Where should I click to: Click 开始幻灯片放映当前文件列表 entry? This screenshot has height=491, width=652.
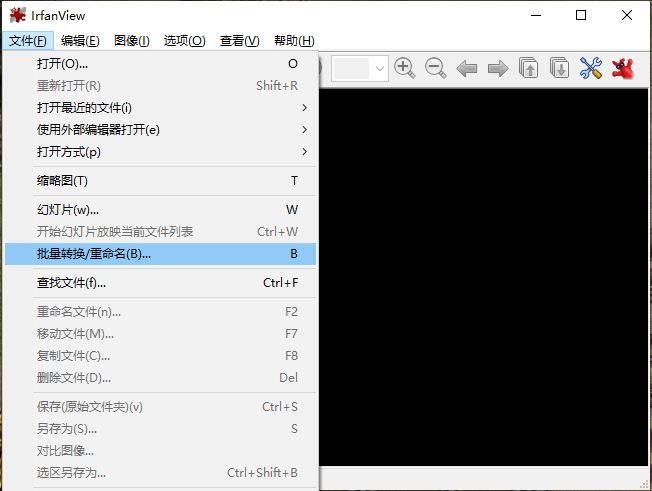(x=161, y=232)
